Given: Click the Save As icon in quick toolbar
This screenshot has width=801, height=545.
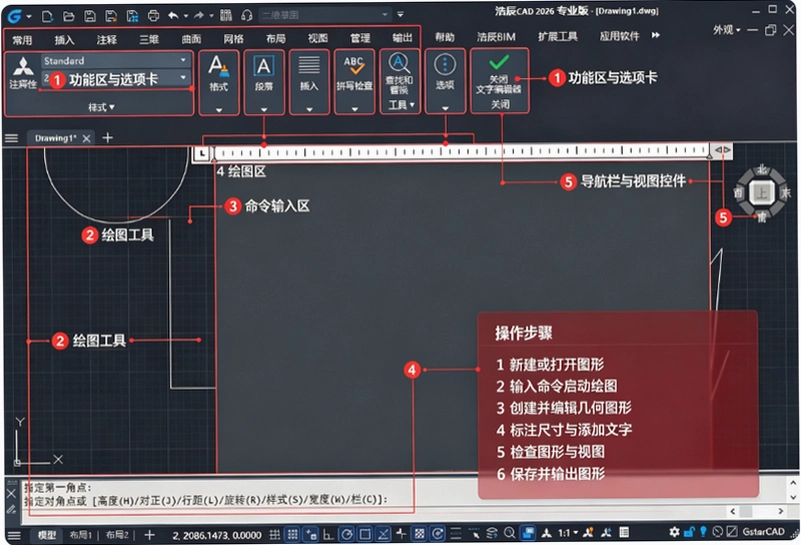Looking at the screenshot, I should 111,16.
